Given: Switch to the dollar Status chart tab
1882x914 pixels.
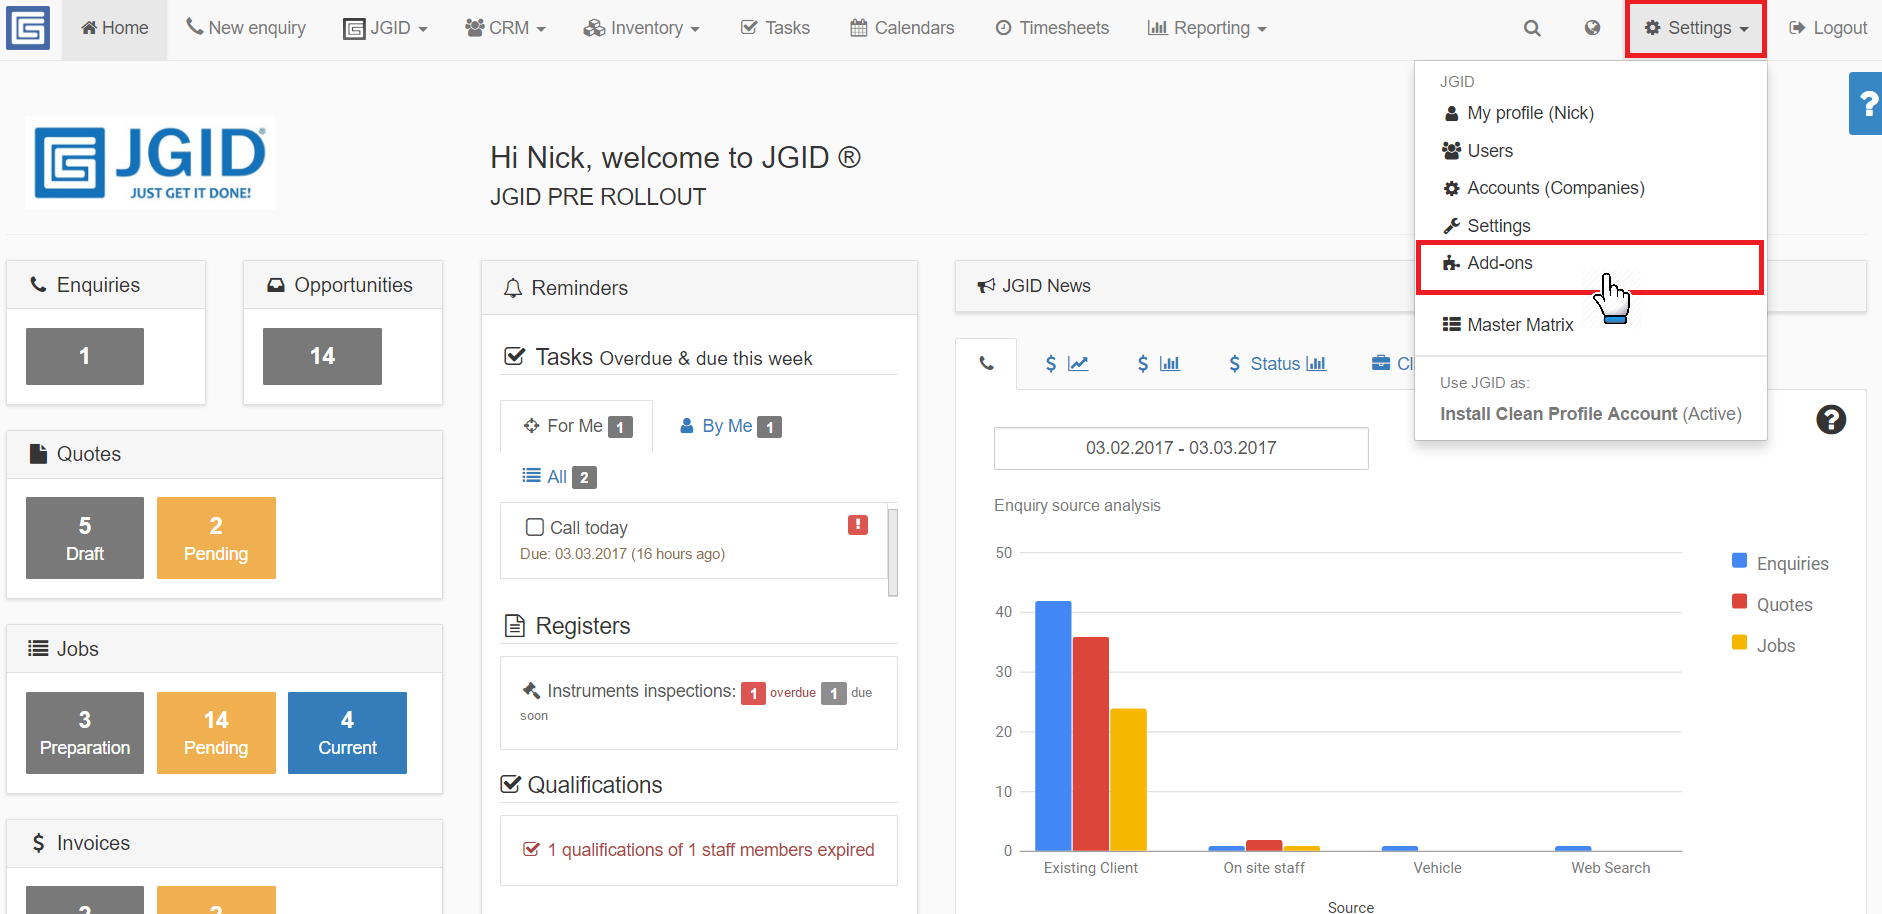Looking at the screenshot, I should pyautogui.click(x=1277, y=364).
